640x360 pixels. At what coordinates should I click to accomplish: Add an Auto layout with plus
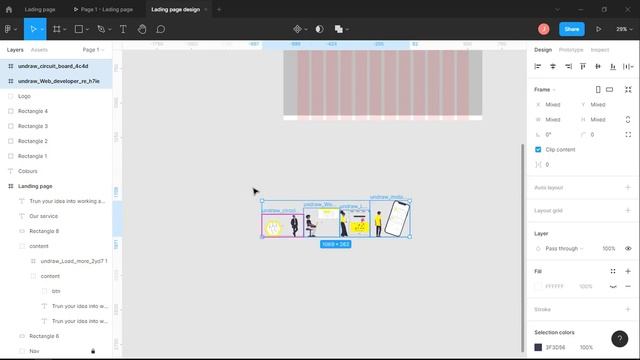pos(628,187)
